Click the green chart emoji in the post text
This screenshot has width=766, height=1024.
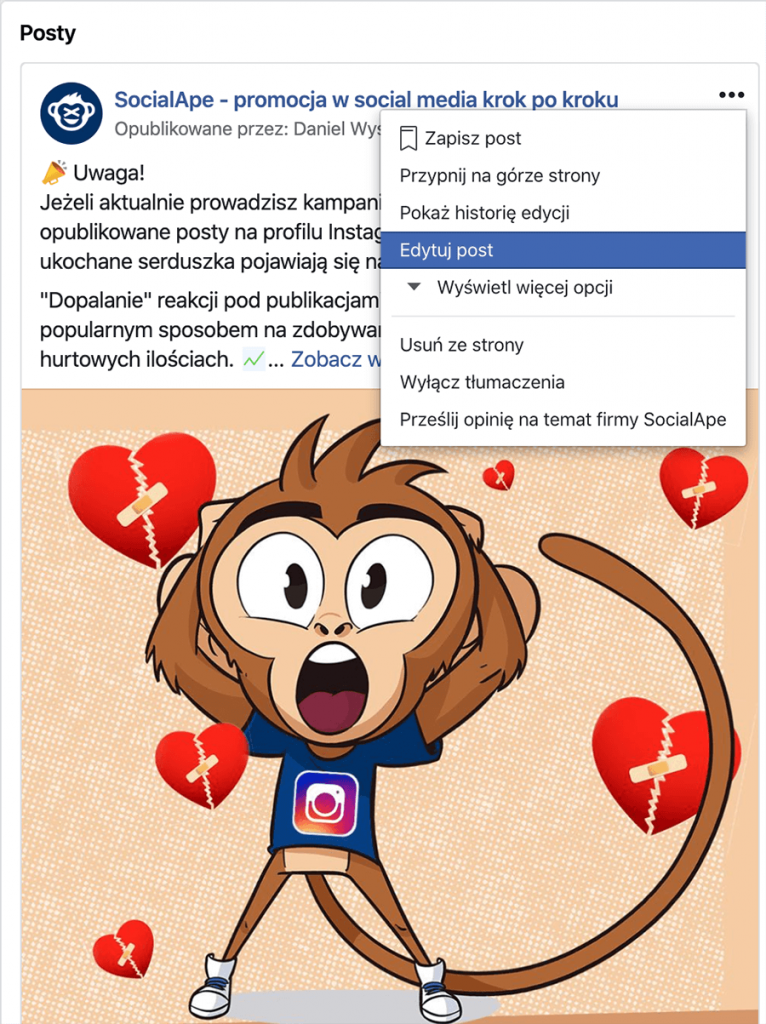tap(253, 359)
